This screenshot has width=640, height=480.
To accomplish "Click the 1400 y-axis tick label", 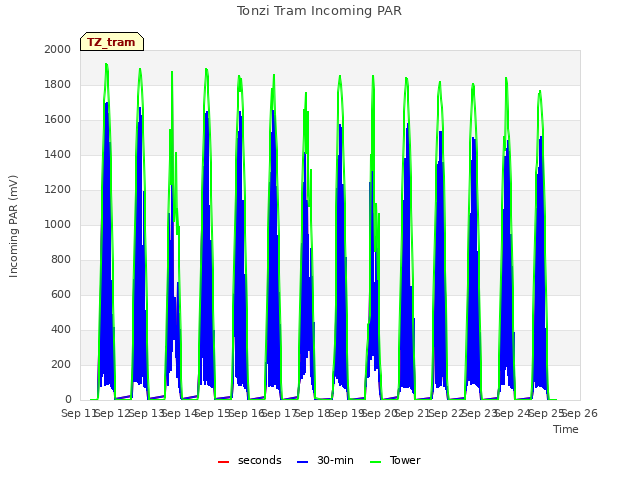I will point(58,154).
